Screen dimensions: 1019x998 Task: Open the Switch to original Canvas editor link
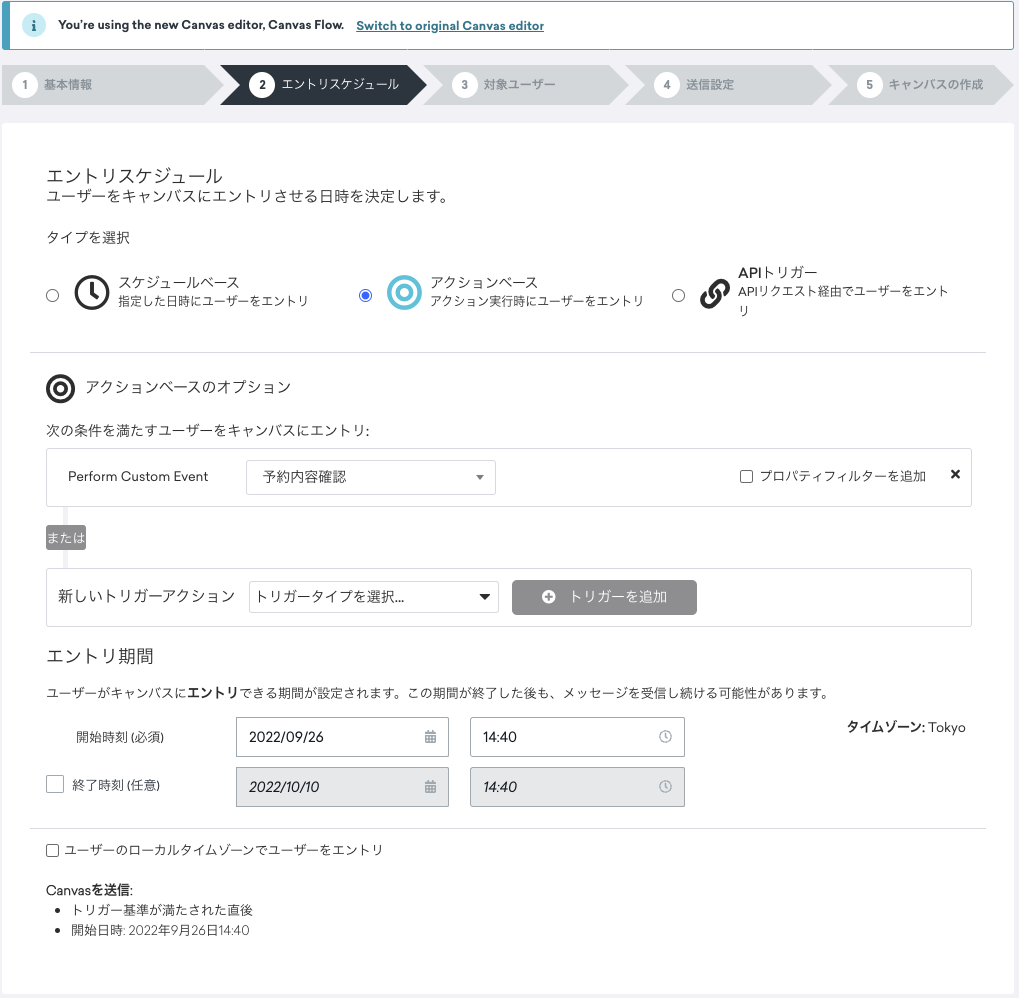449,26
